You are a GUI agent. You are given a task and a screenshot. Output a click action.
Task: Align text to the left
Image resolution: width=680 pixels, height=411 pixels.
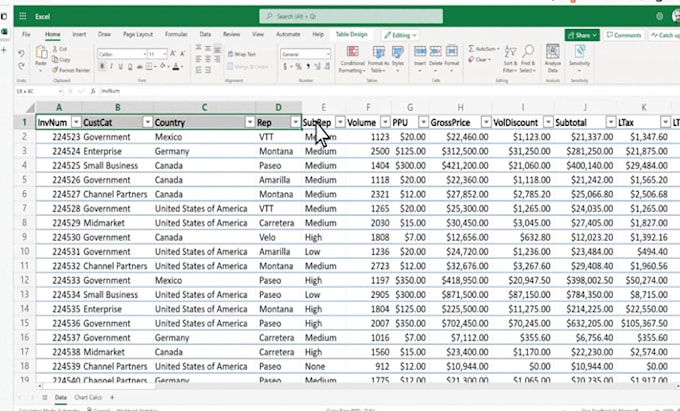[x=198, y=59]
